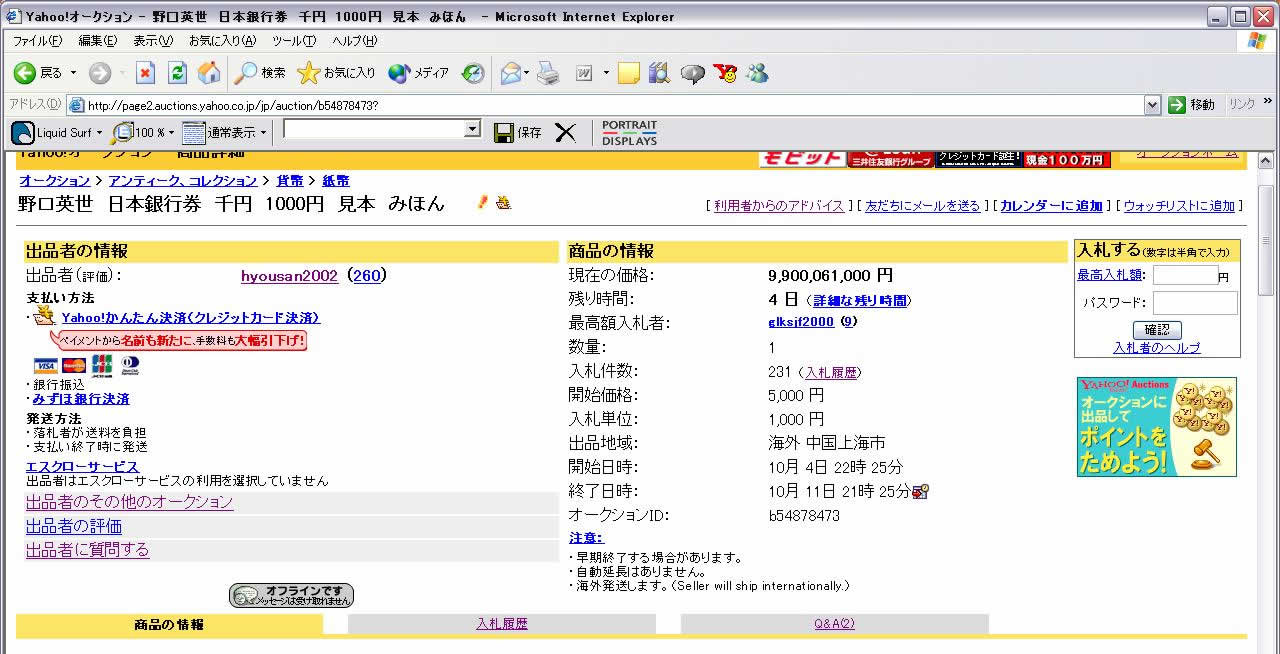Open the 確認 confirm bid button

(1157, 329)
